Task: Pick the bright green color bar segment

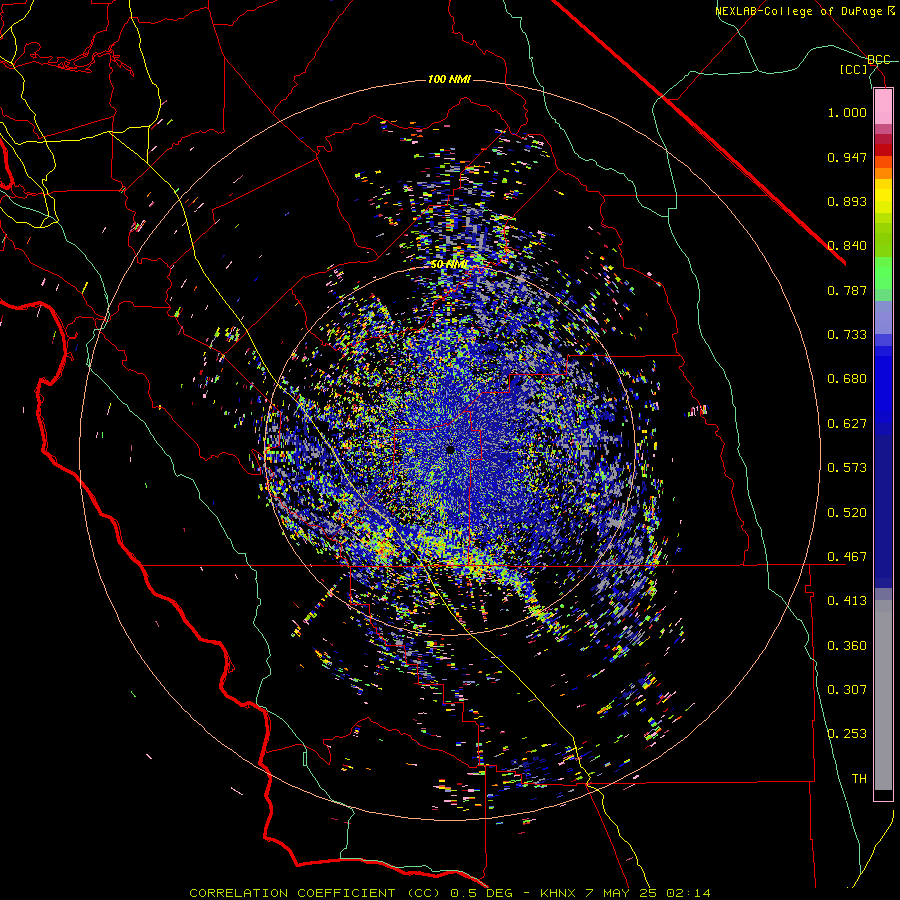Action: tap(883, 273)
